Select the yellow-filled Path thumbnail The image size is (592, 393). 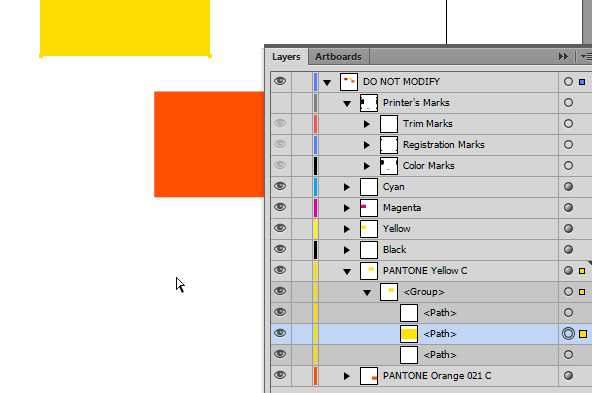coord(409,334)
